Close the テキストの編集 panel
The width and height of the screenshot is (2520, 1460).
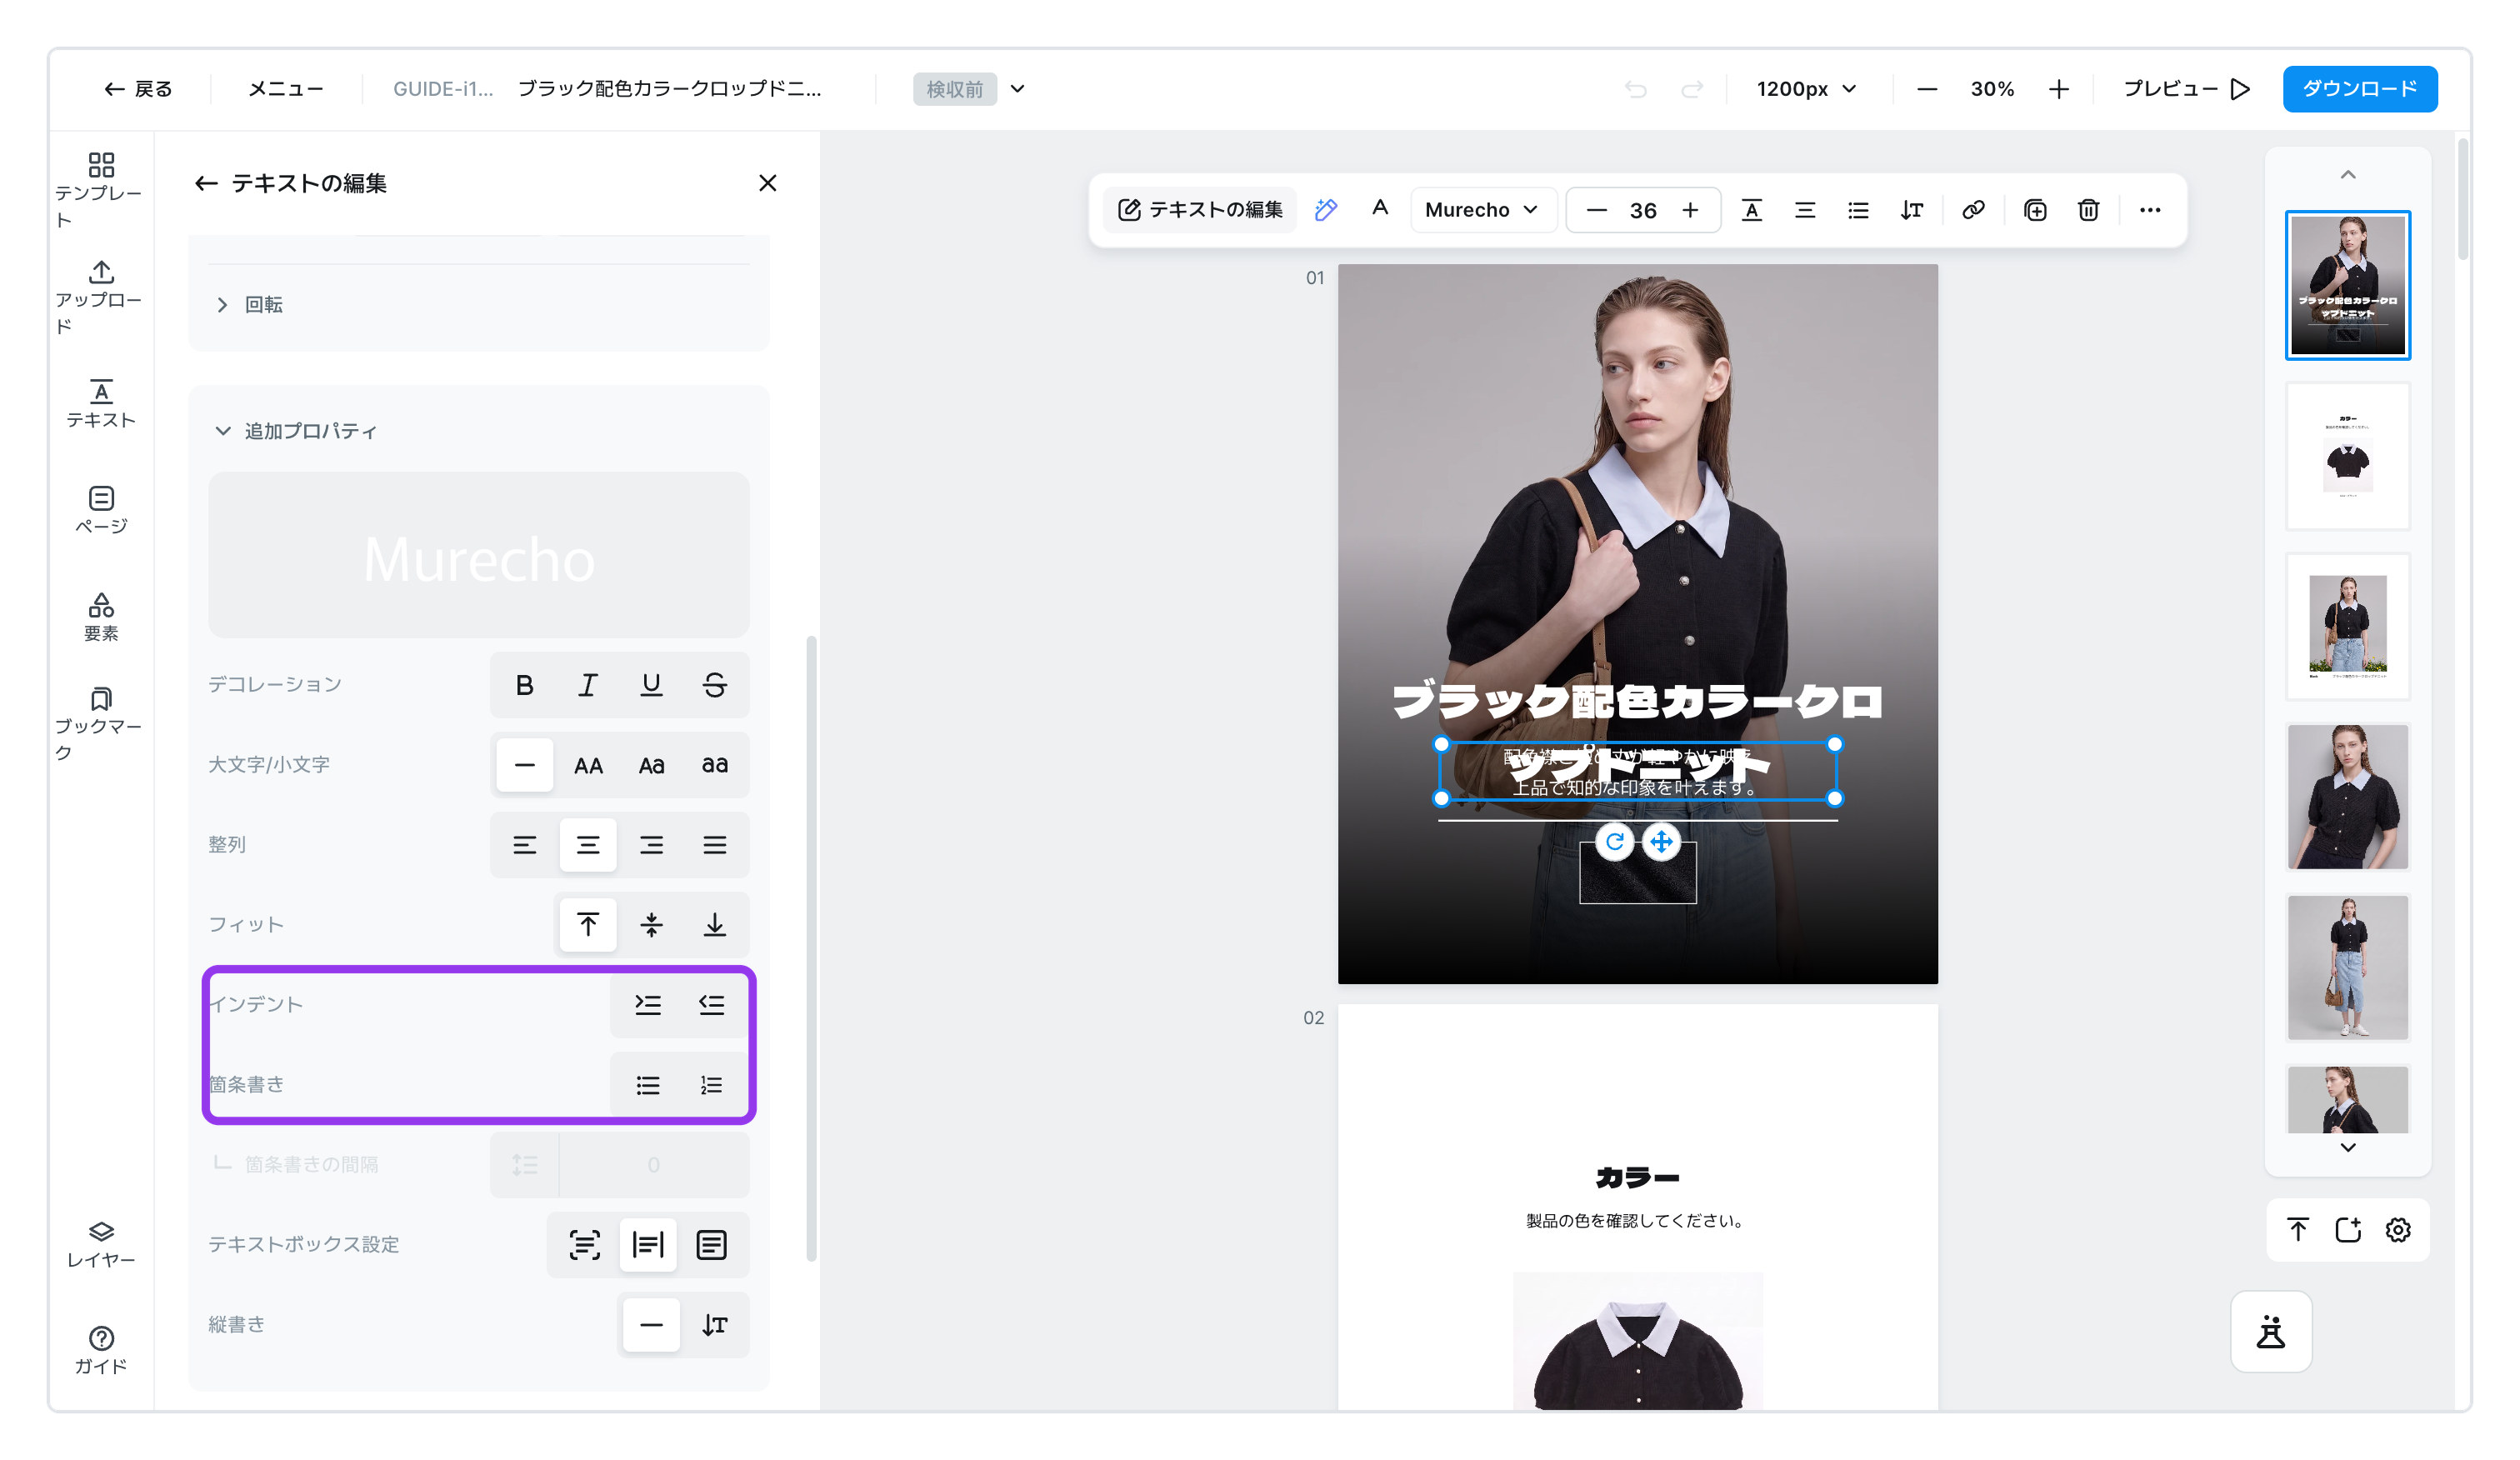coord(767,183)
